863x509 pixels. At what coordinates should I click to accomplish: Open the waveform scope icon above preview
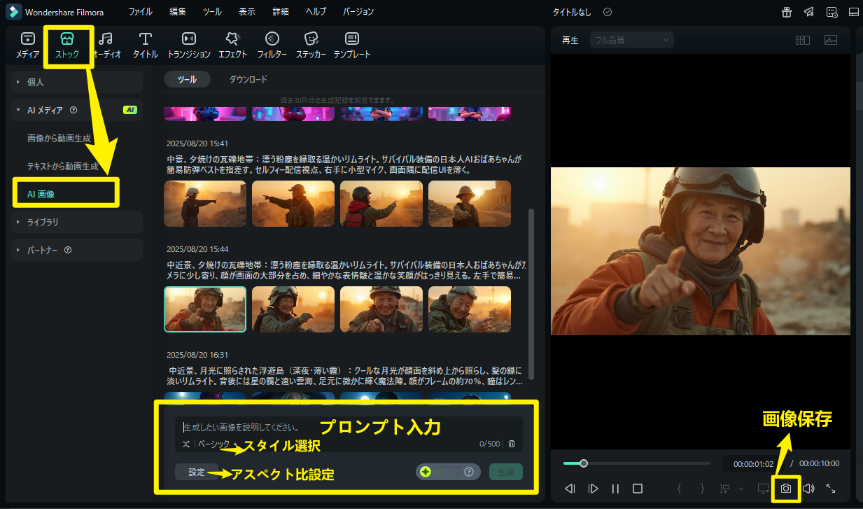click(831, 40)
